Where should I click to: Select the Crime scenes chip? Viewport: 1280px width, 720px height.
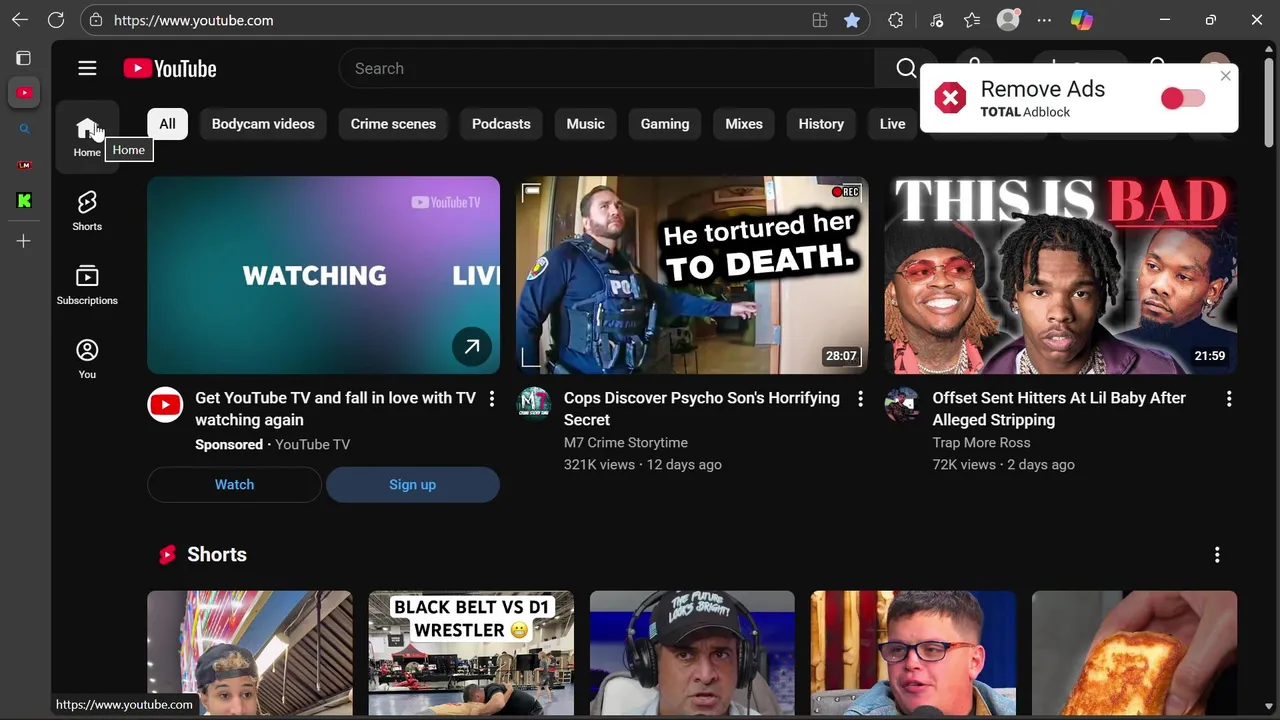pyautogui.click(x=393, y=124)
